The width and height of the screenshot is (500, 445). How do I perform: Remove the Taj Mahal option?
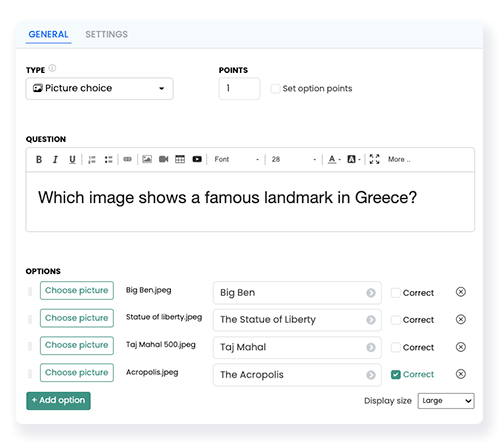461,347
